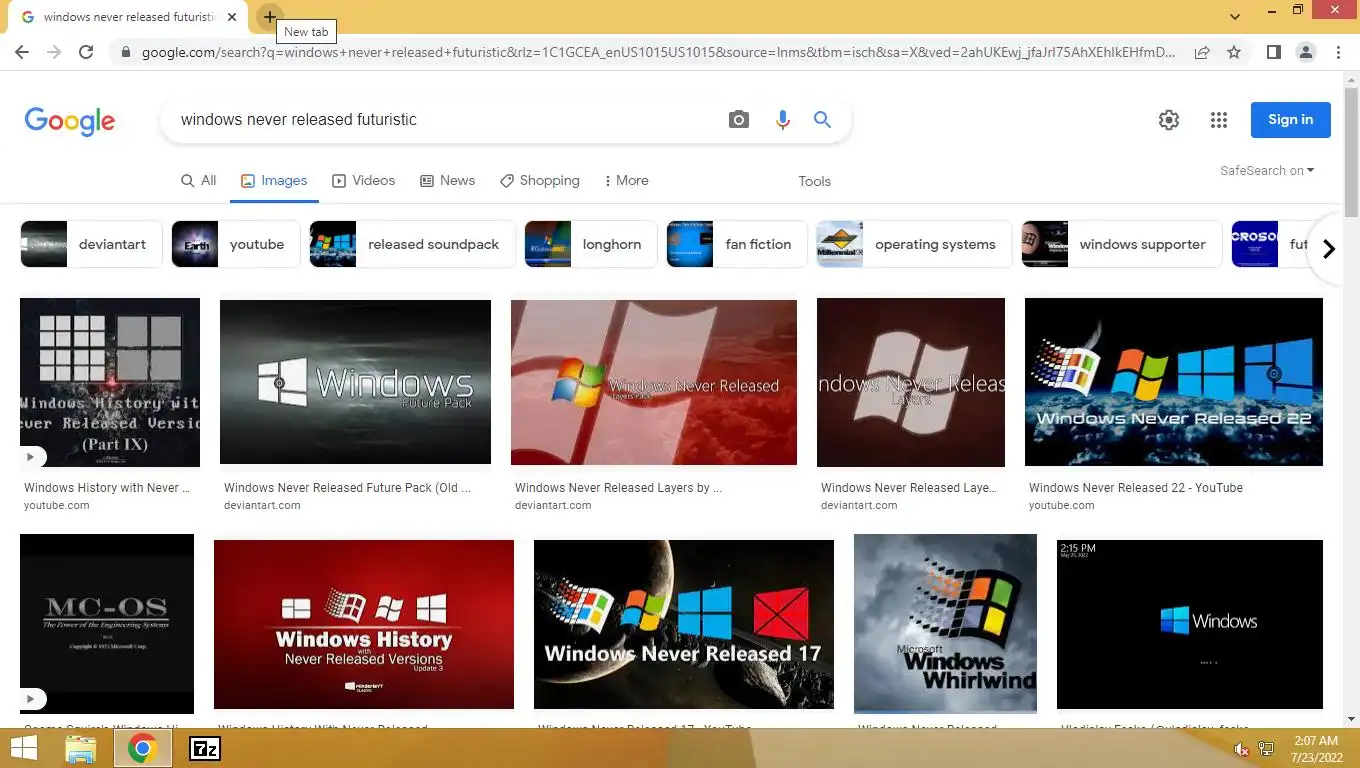Screen dimensions: 1360x768
Task: Open the MC-OS image thumbnail
Action: tap(107, 624)
